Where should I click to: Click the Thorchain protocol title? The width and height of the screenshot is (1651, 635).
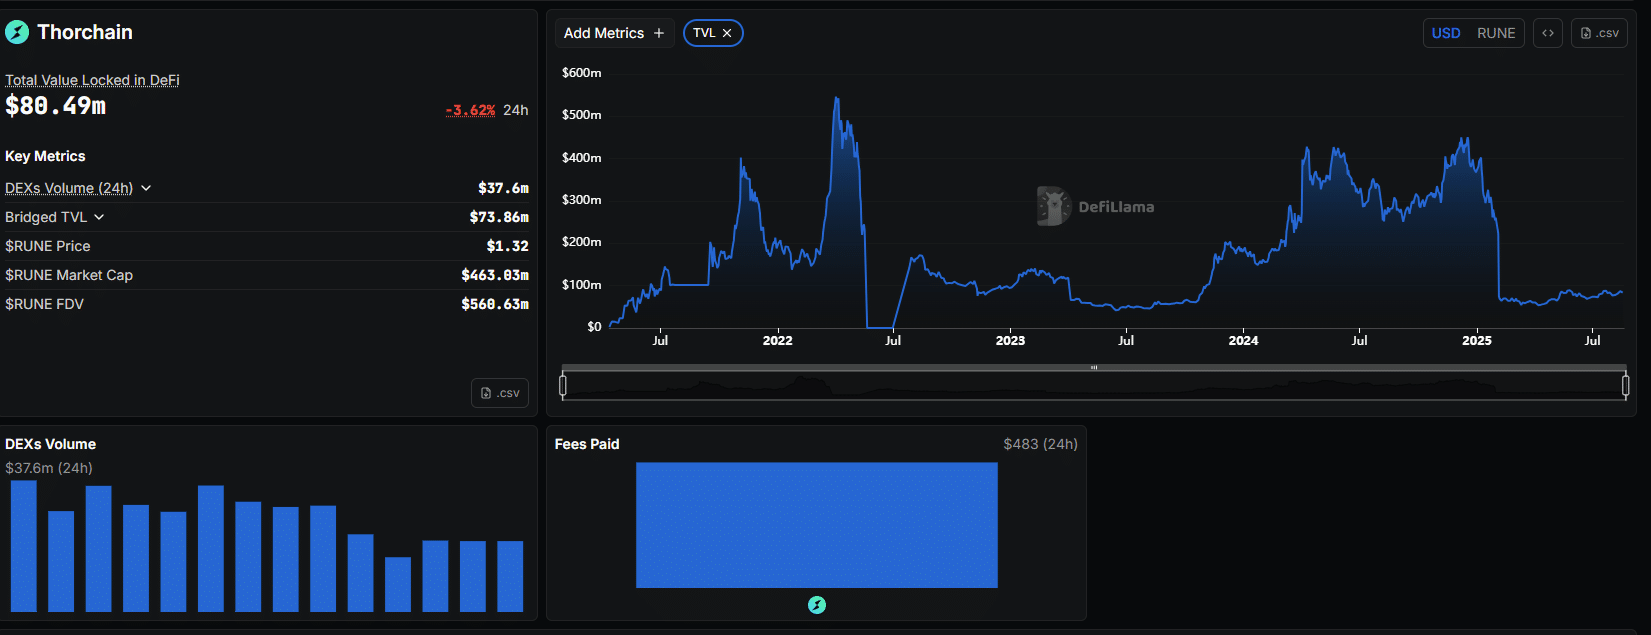pyautogui.click(x=85, y=32)
